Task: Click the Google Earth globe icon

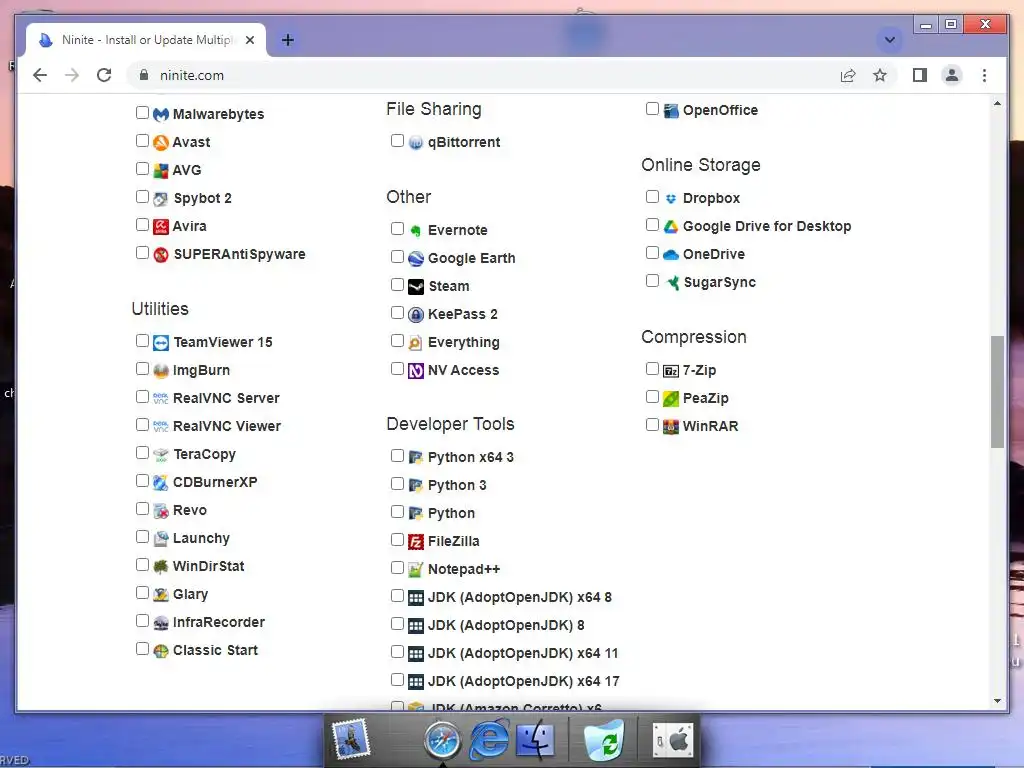Action: (416, 259)
